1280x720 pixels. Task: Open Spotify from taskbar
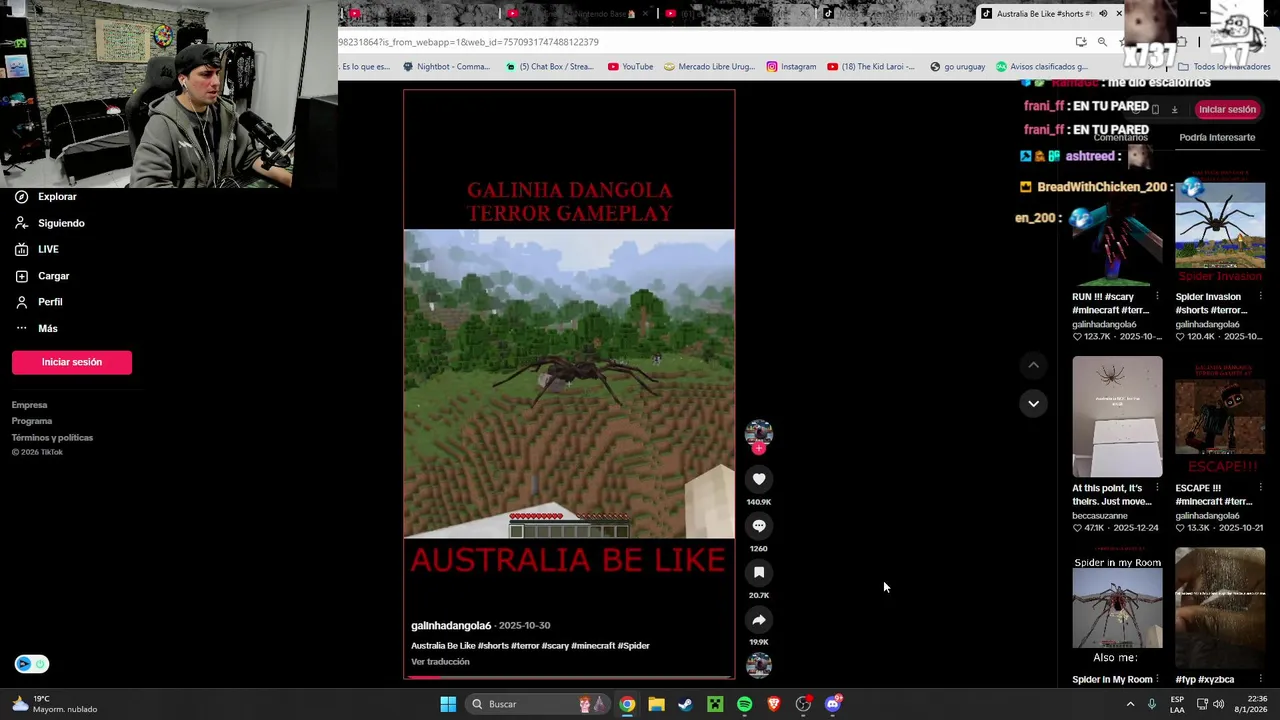point(744,704)
